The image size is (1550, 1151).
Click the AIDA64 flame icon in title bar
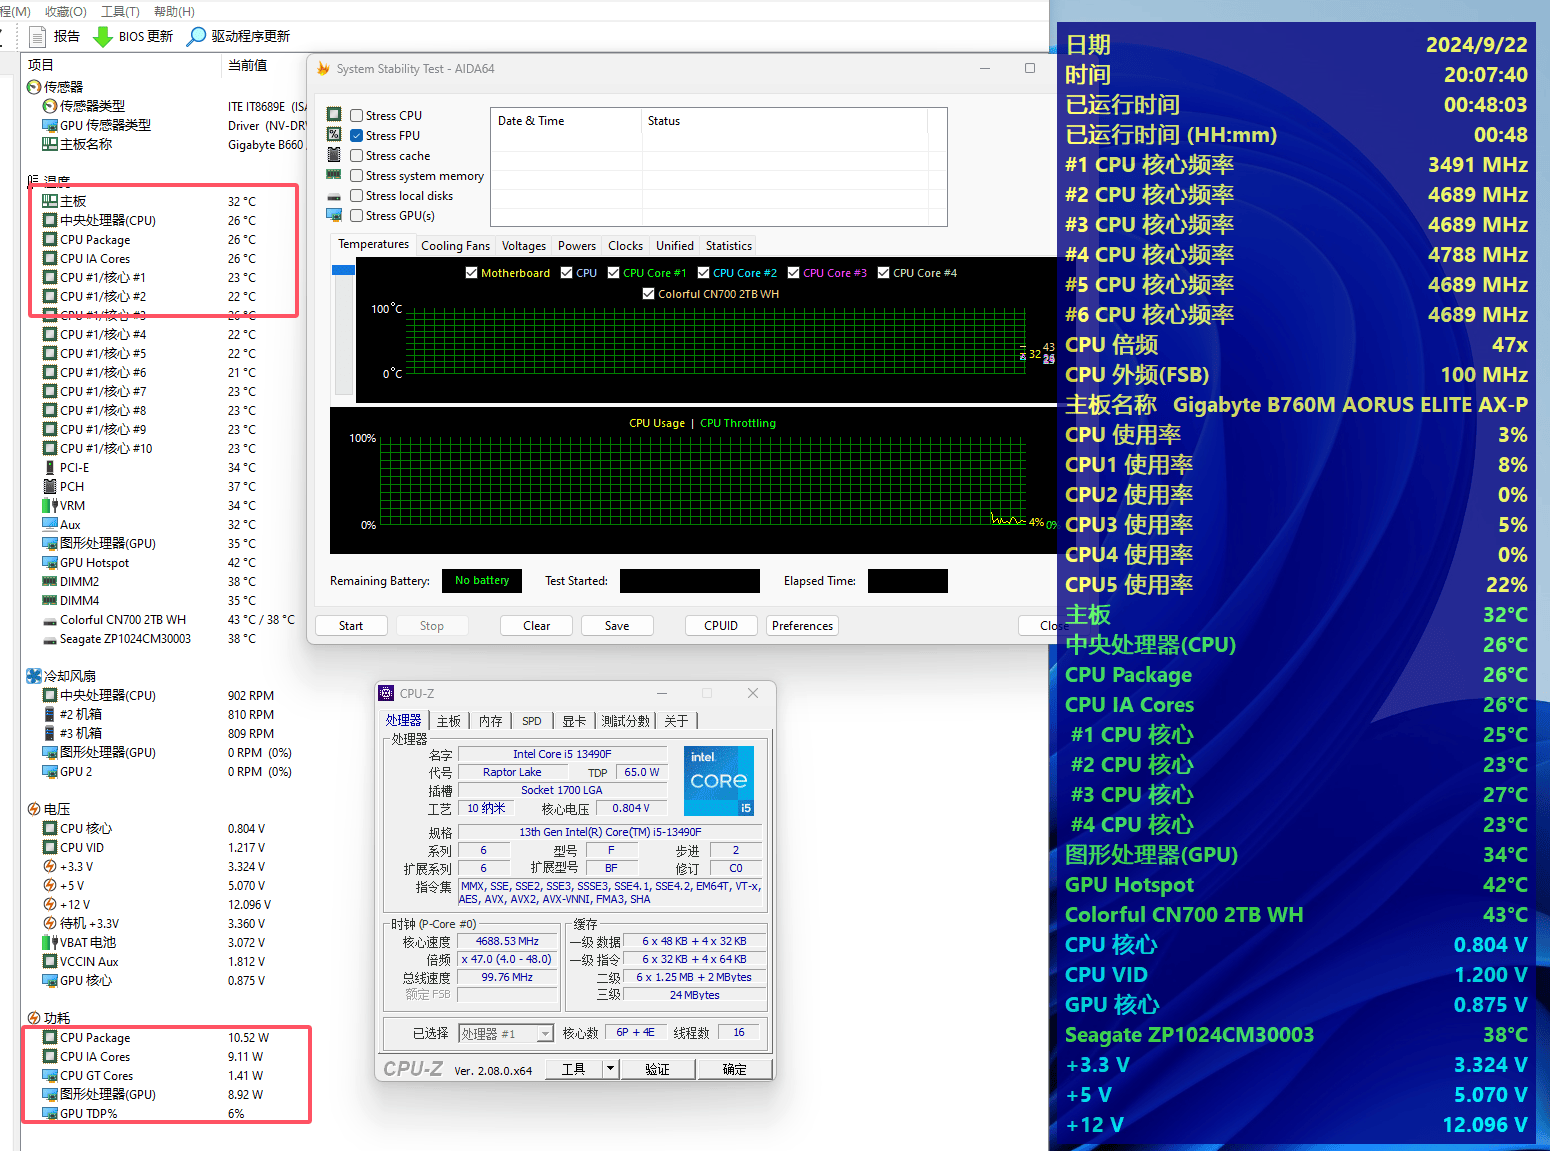point(323,69)
